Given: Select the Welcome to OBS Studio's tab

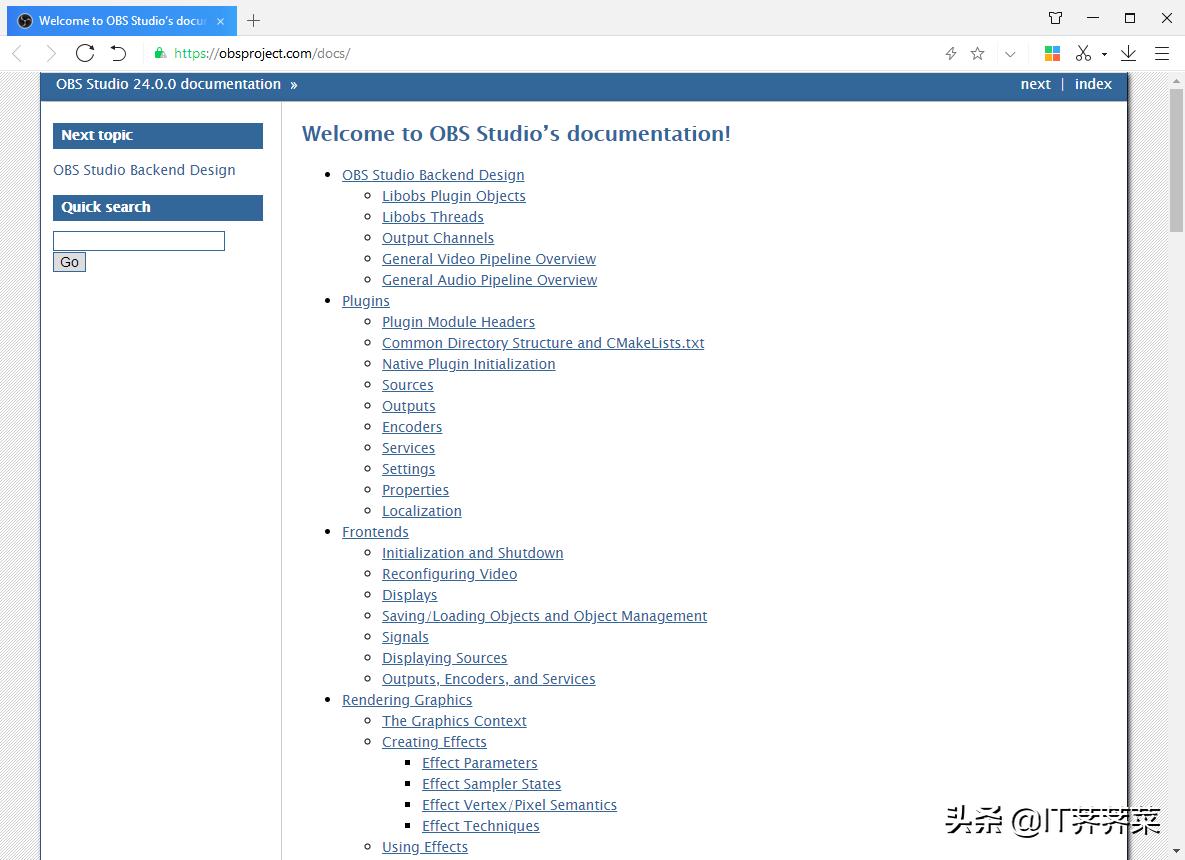Looking at the screenshot, I should coord(122,20).
